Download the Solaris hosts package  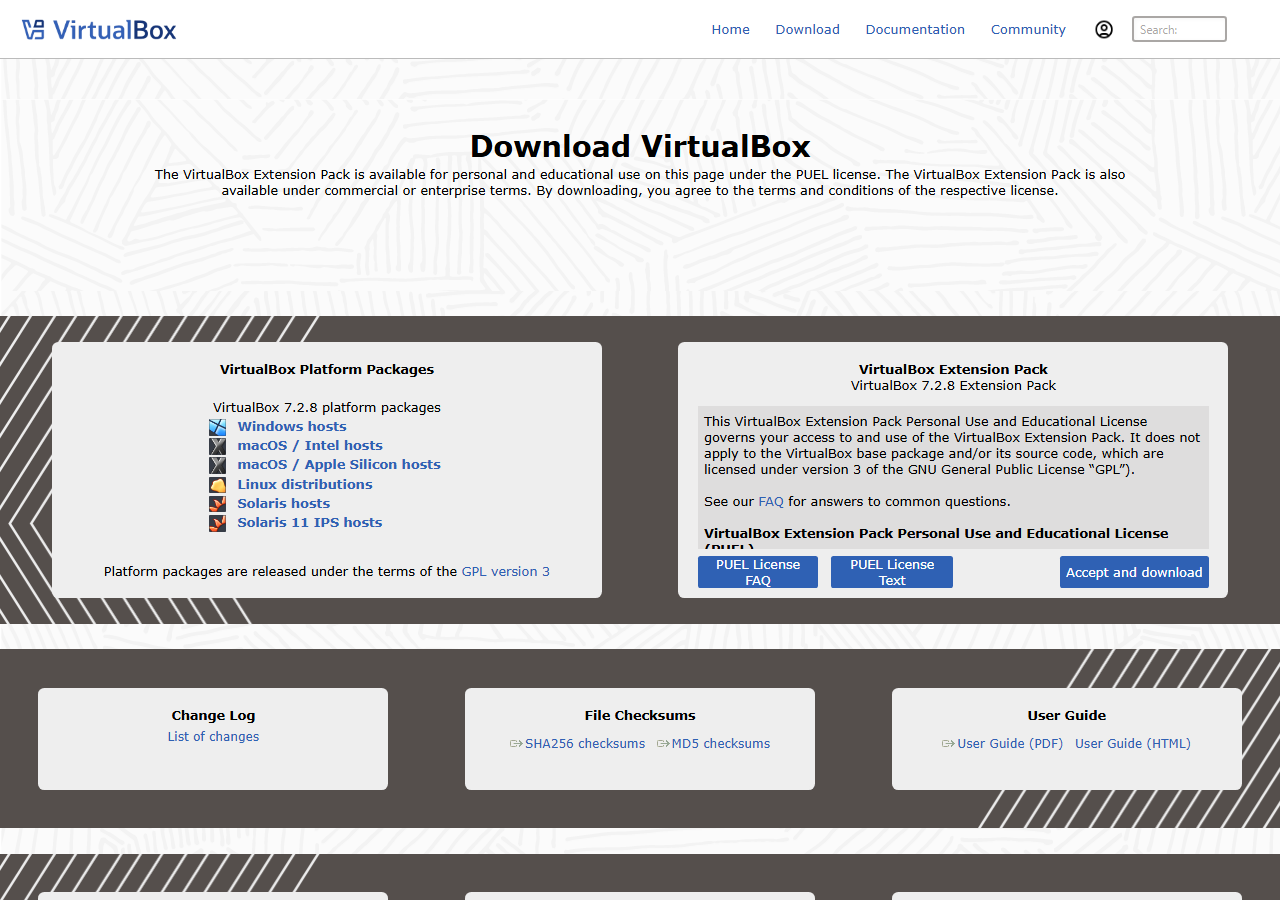point(284,503)
